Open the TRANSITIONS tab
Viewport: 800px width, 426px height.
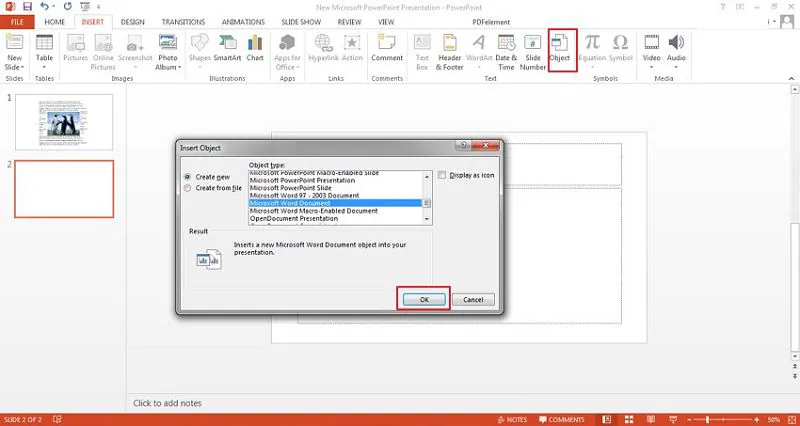[x=183, y=22]
